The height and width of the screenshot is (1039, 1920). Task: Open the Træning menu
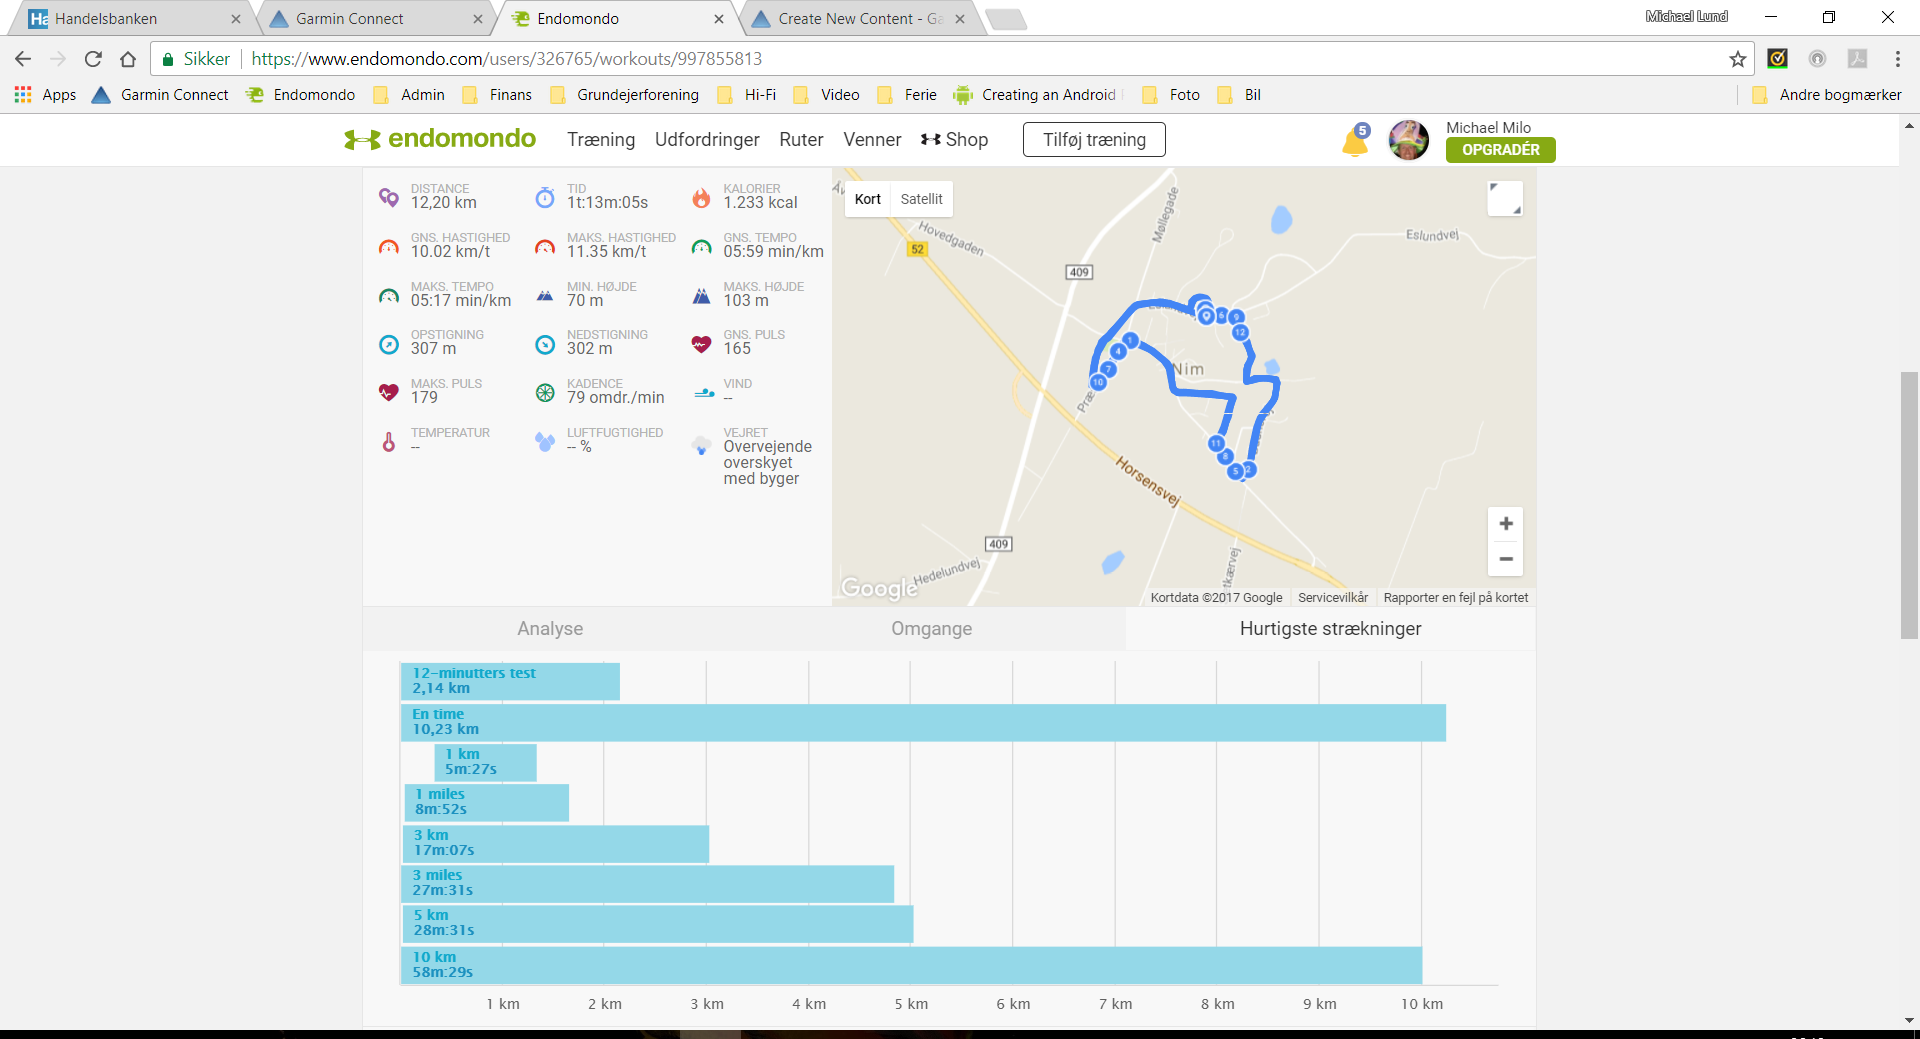click(x=601, y=140)
